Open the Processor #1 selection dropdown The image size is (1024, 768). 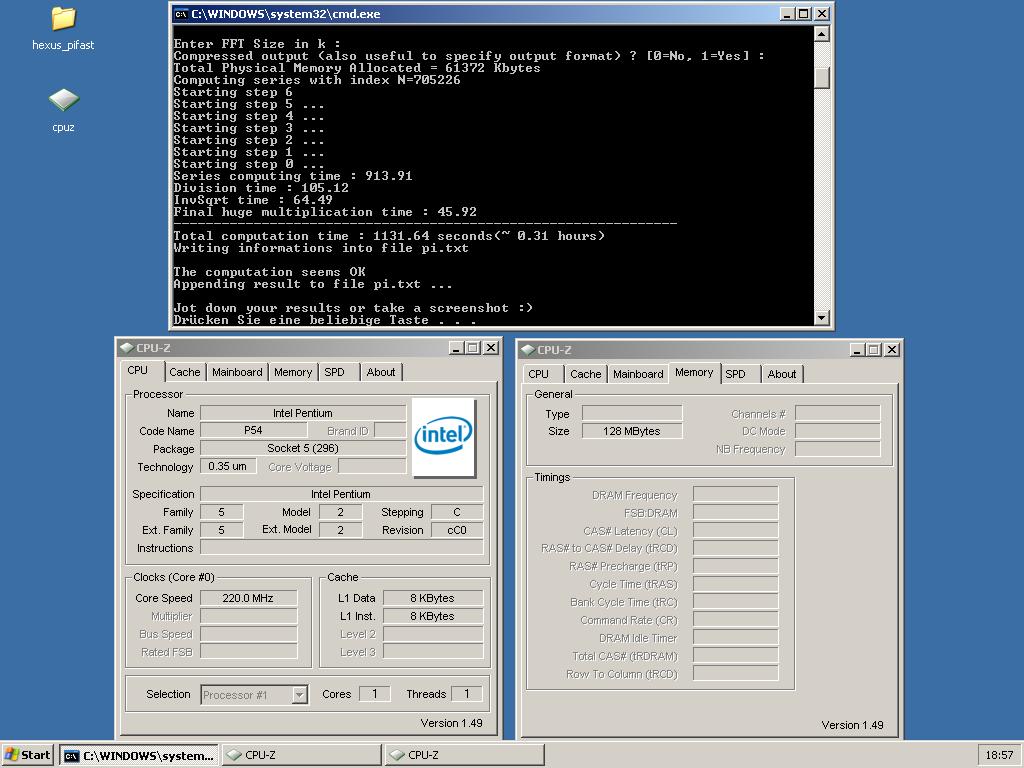click(299, 695)
